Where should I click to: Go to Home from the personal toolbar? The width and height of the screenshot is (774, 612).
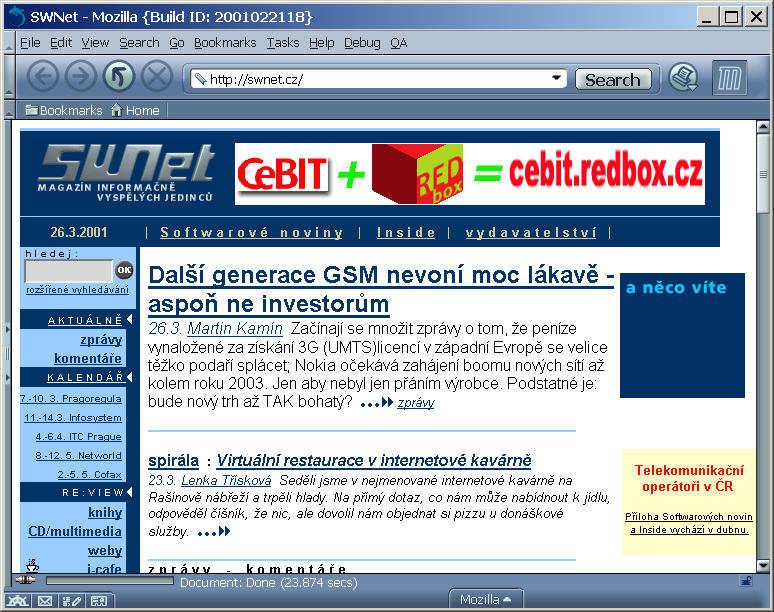[135, 110]
